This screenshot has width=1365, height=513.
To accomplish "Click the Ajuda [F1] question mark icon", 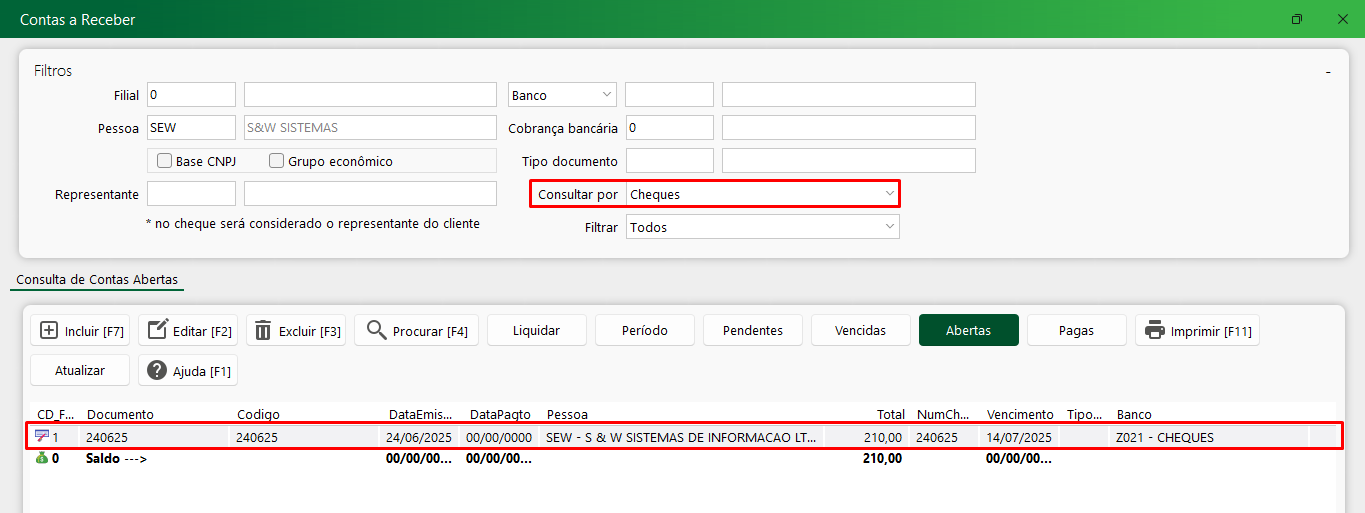I will (x=157, y=370).
